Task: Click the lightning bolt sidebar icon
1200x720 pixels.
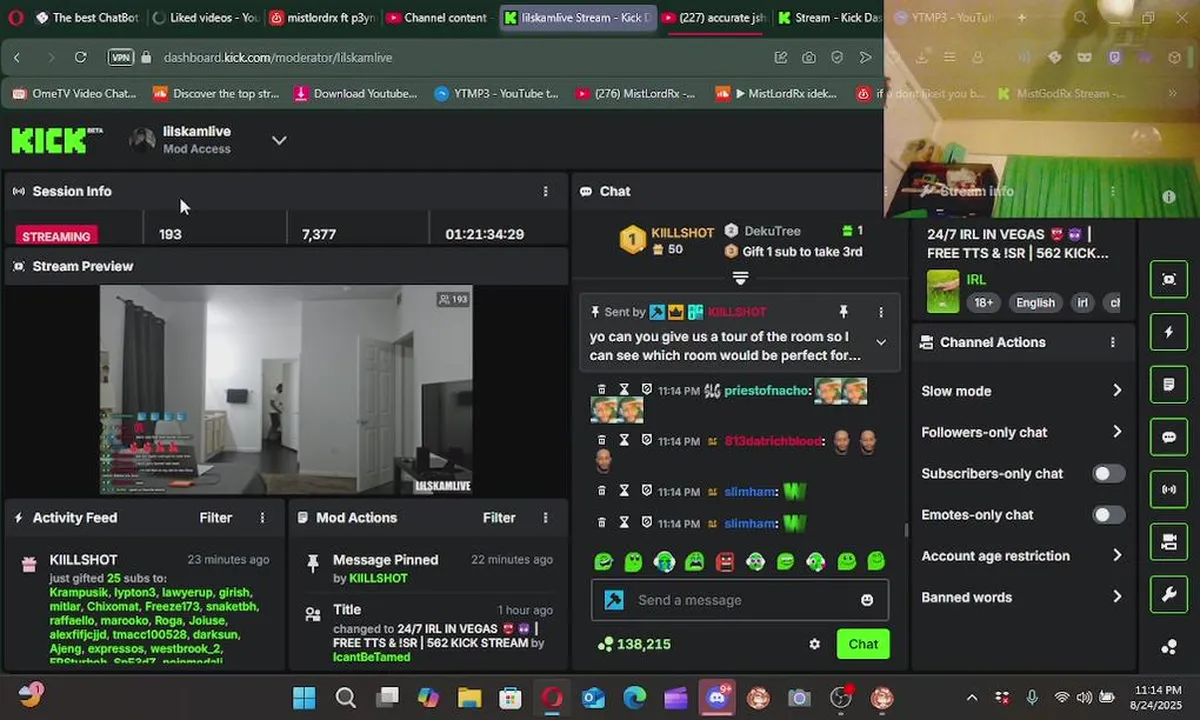Action: point(1169,332)
